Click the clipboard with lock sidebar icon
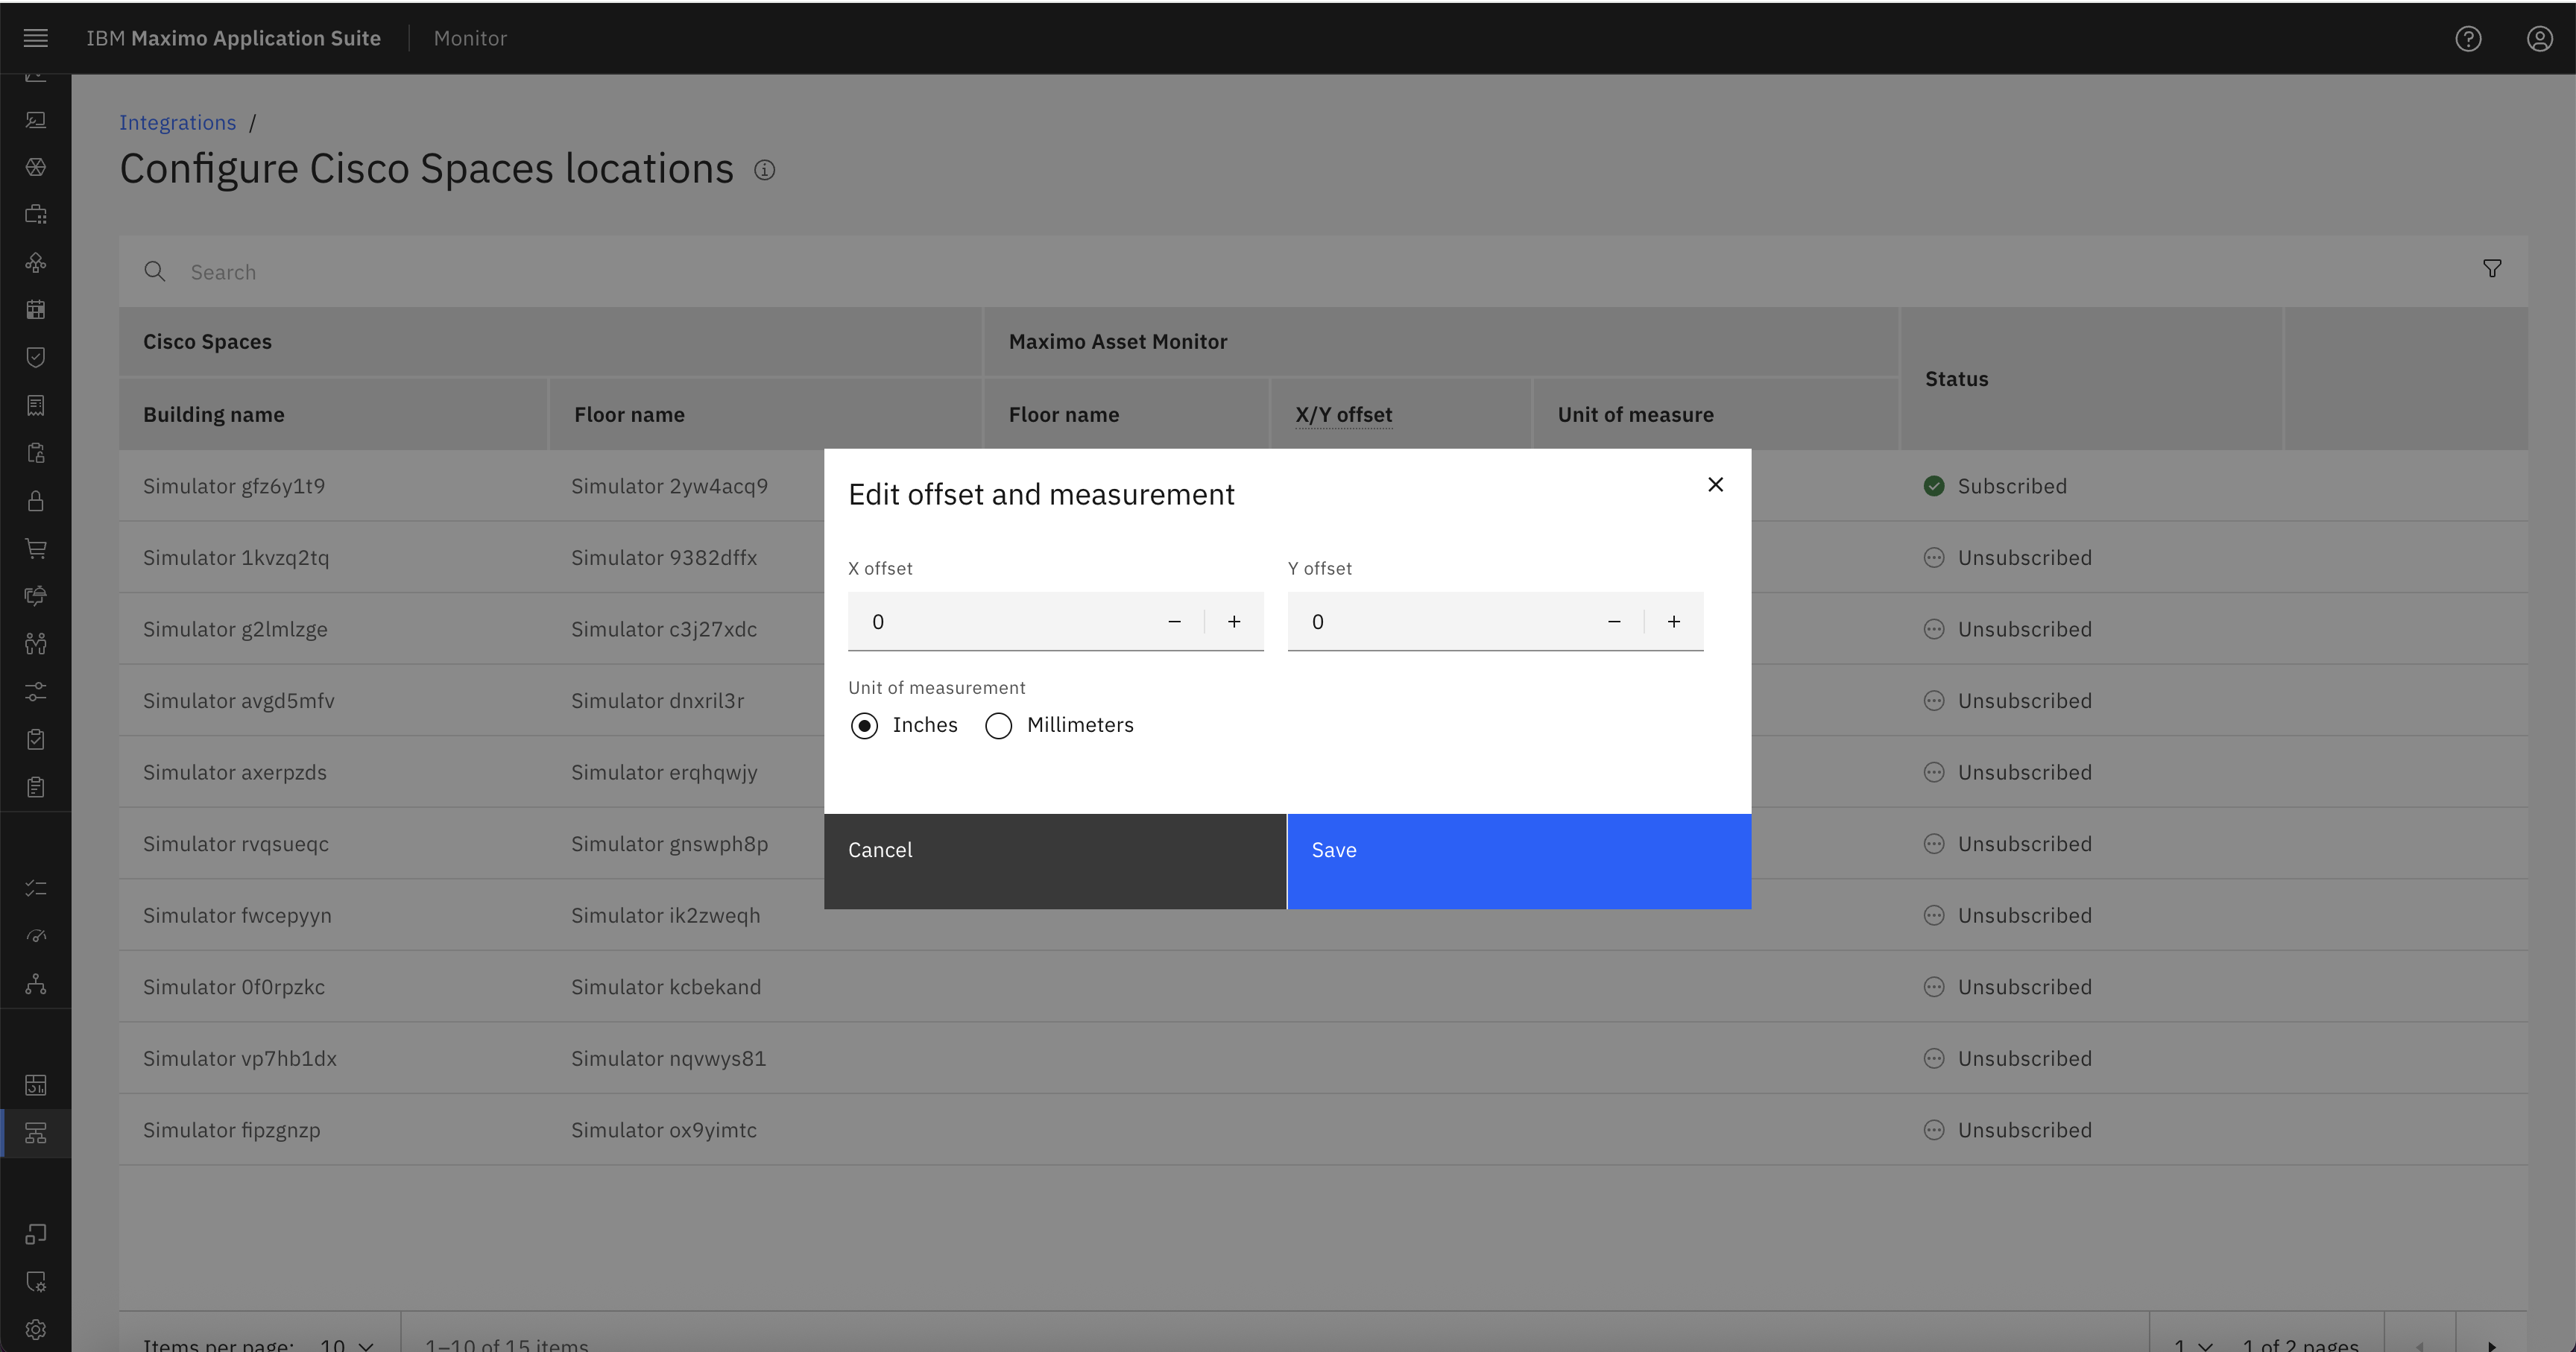 point(36,453)
